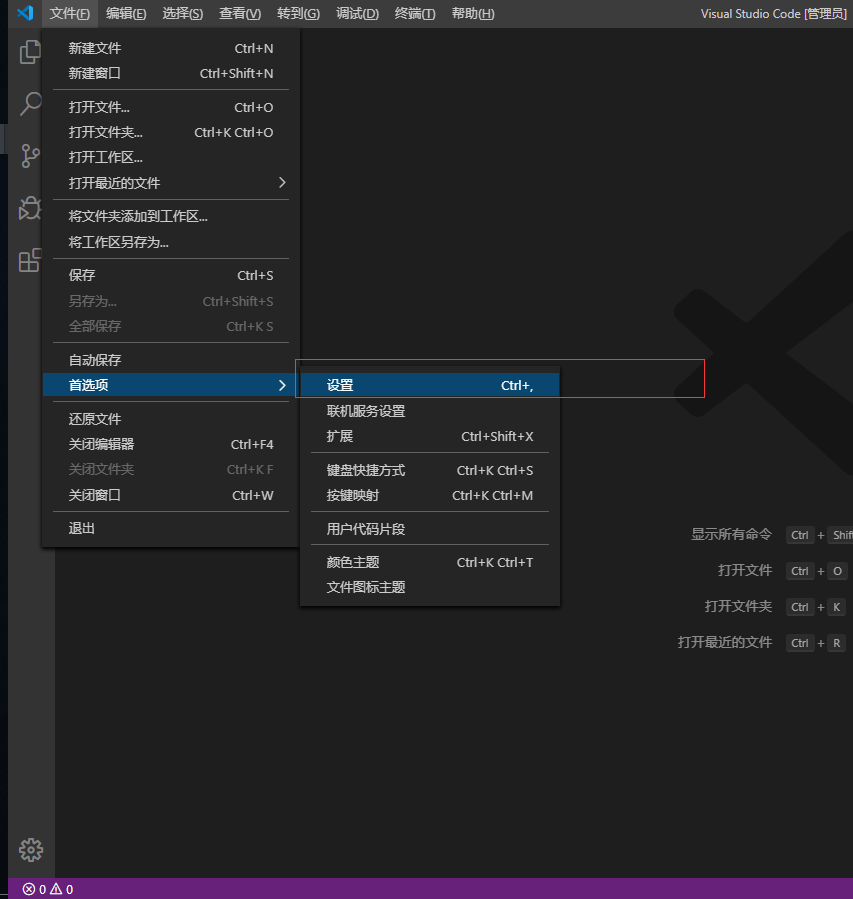This screenshot has height=899, width=853.
Task: Choose 关闭编辑器 menu entry
Action: (x=171, y=444)
